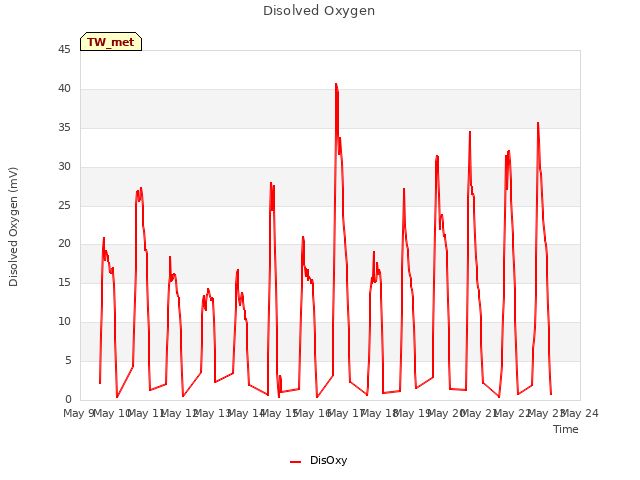Click the y-axis value 45
Image resolution: width=640 pixels, height=480 pixels.
64,49
